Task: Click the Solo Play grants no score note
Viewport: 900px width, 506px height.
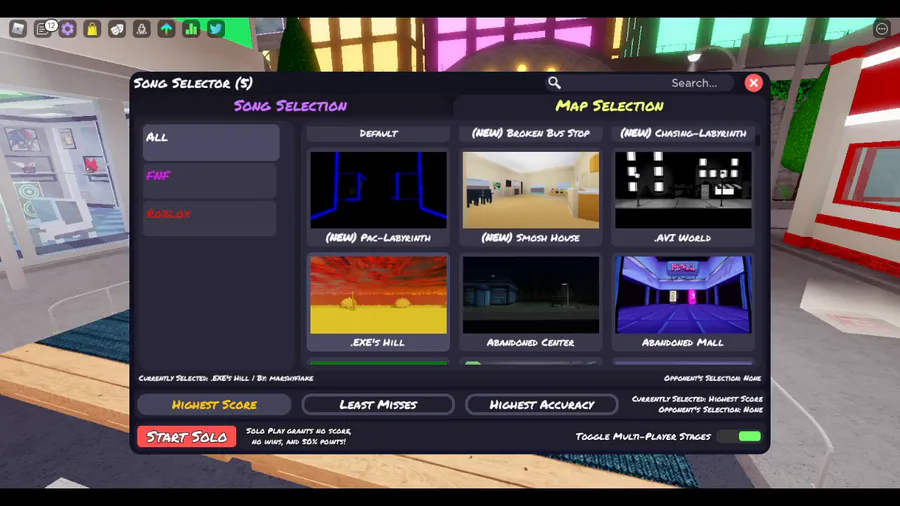Action: [x=298, y=436]
